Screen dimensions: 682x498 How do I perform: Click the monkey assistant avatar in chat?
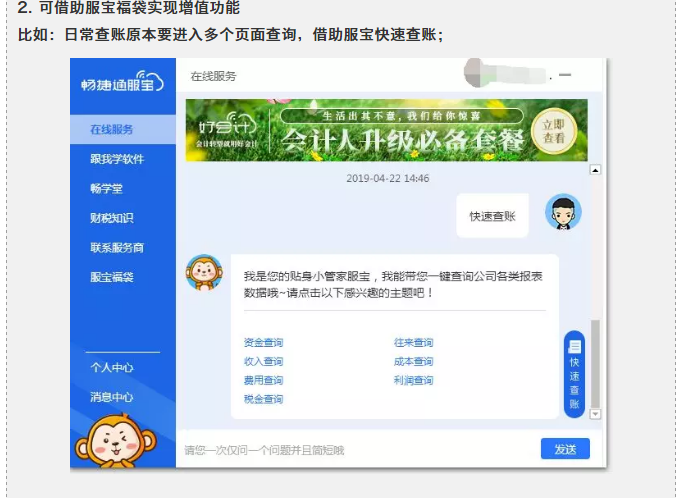204,272
